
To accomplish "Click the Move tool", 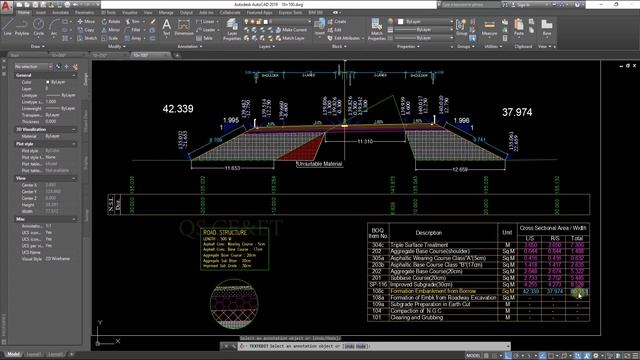I will pyautogui.click(x=86, y=21).
